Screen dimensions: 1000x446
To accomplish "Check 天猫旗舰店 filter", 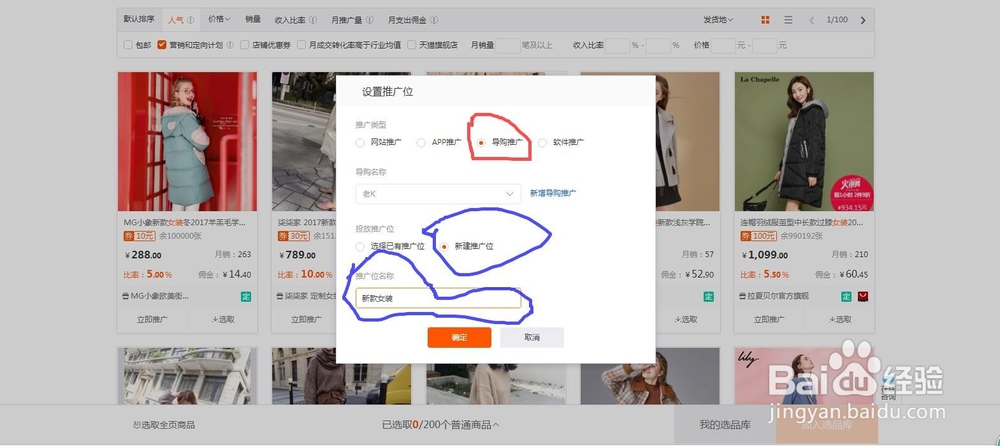I will [412, 45].
